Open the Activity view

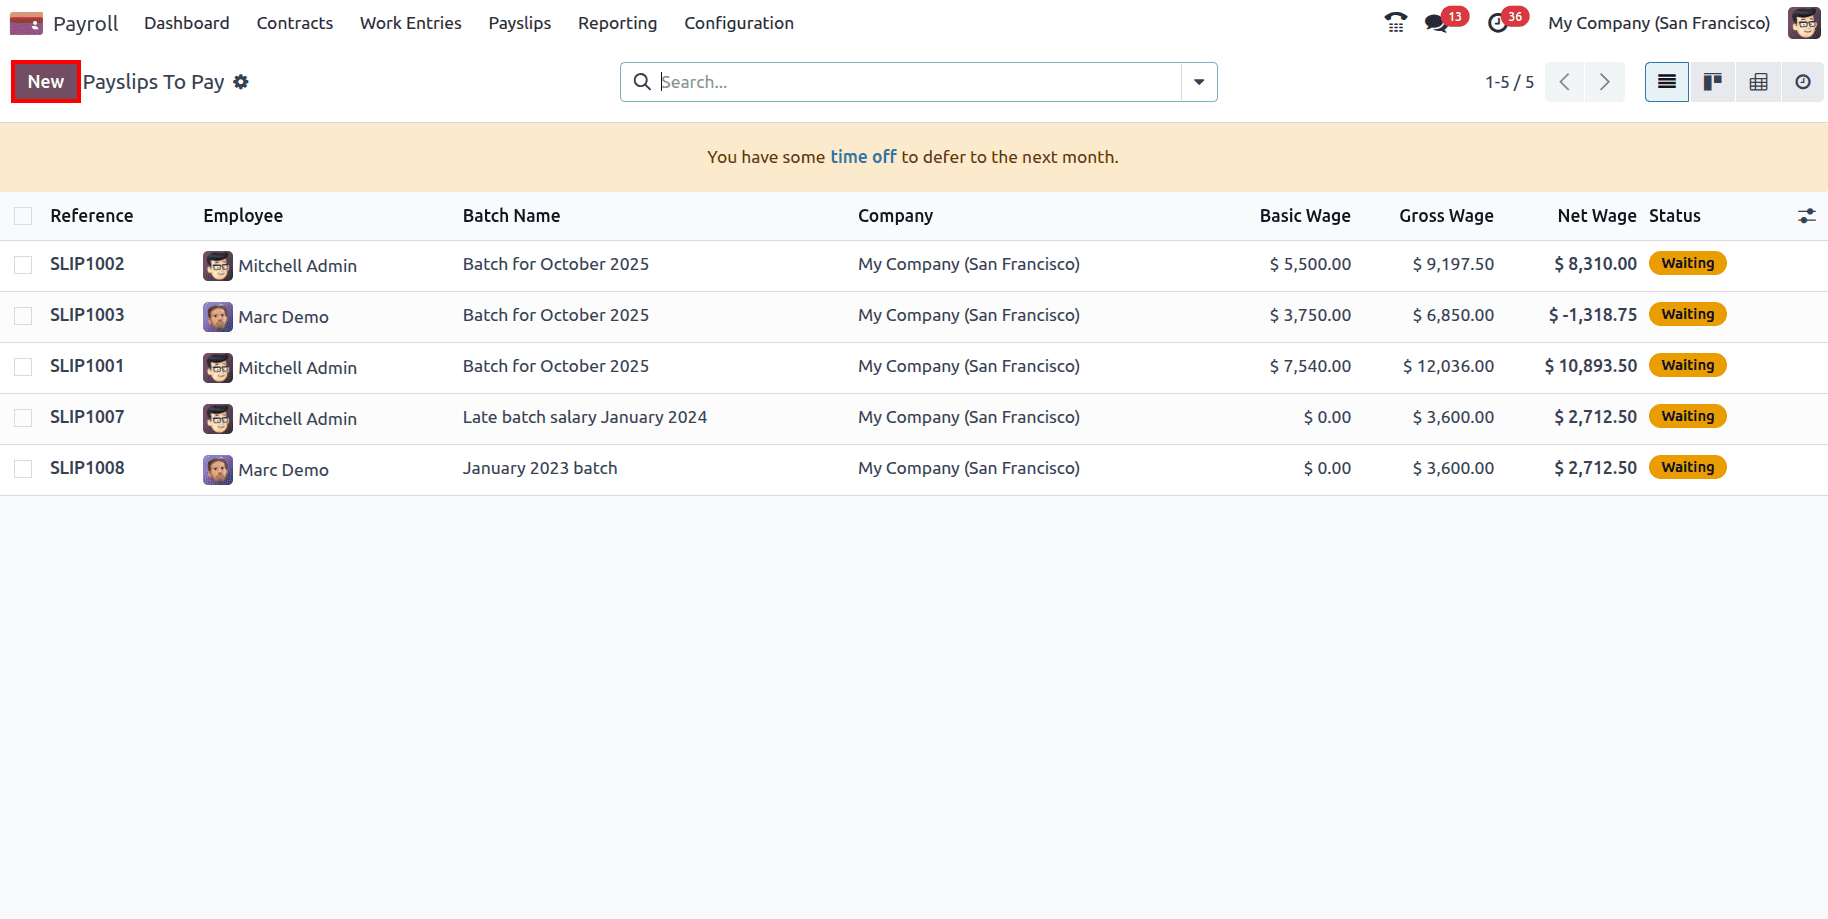coord(1803,81)
